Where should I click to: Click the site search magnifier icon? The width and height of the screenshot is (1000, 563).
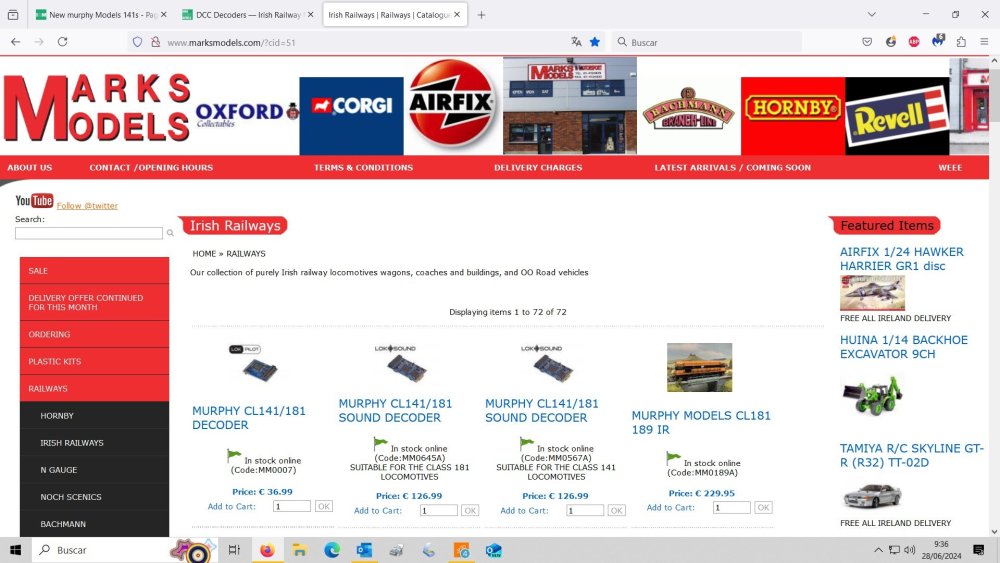[170, 233]
